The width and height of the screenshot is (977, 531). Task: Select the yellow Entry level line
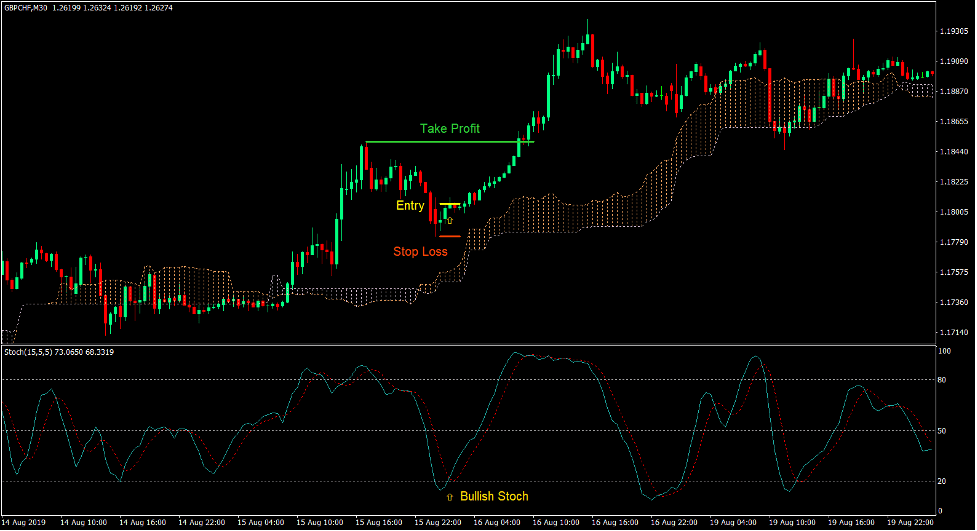pyautogui.click(x=449, y=204)
